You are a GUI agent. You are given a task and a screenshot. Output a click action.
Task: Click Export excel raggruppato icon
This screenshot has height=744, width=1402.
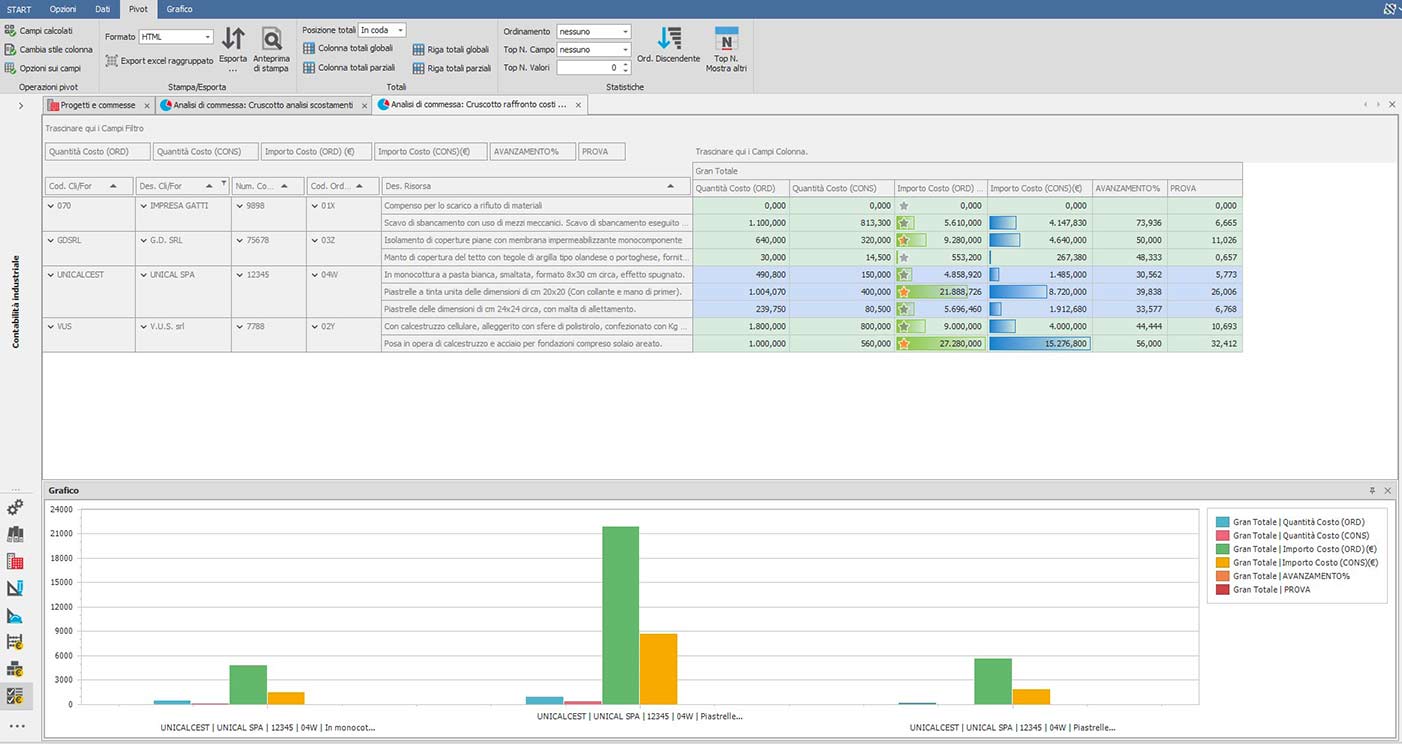[112, 61]
